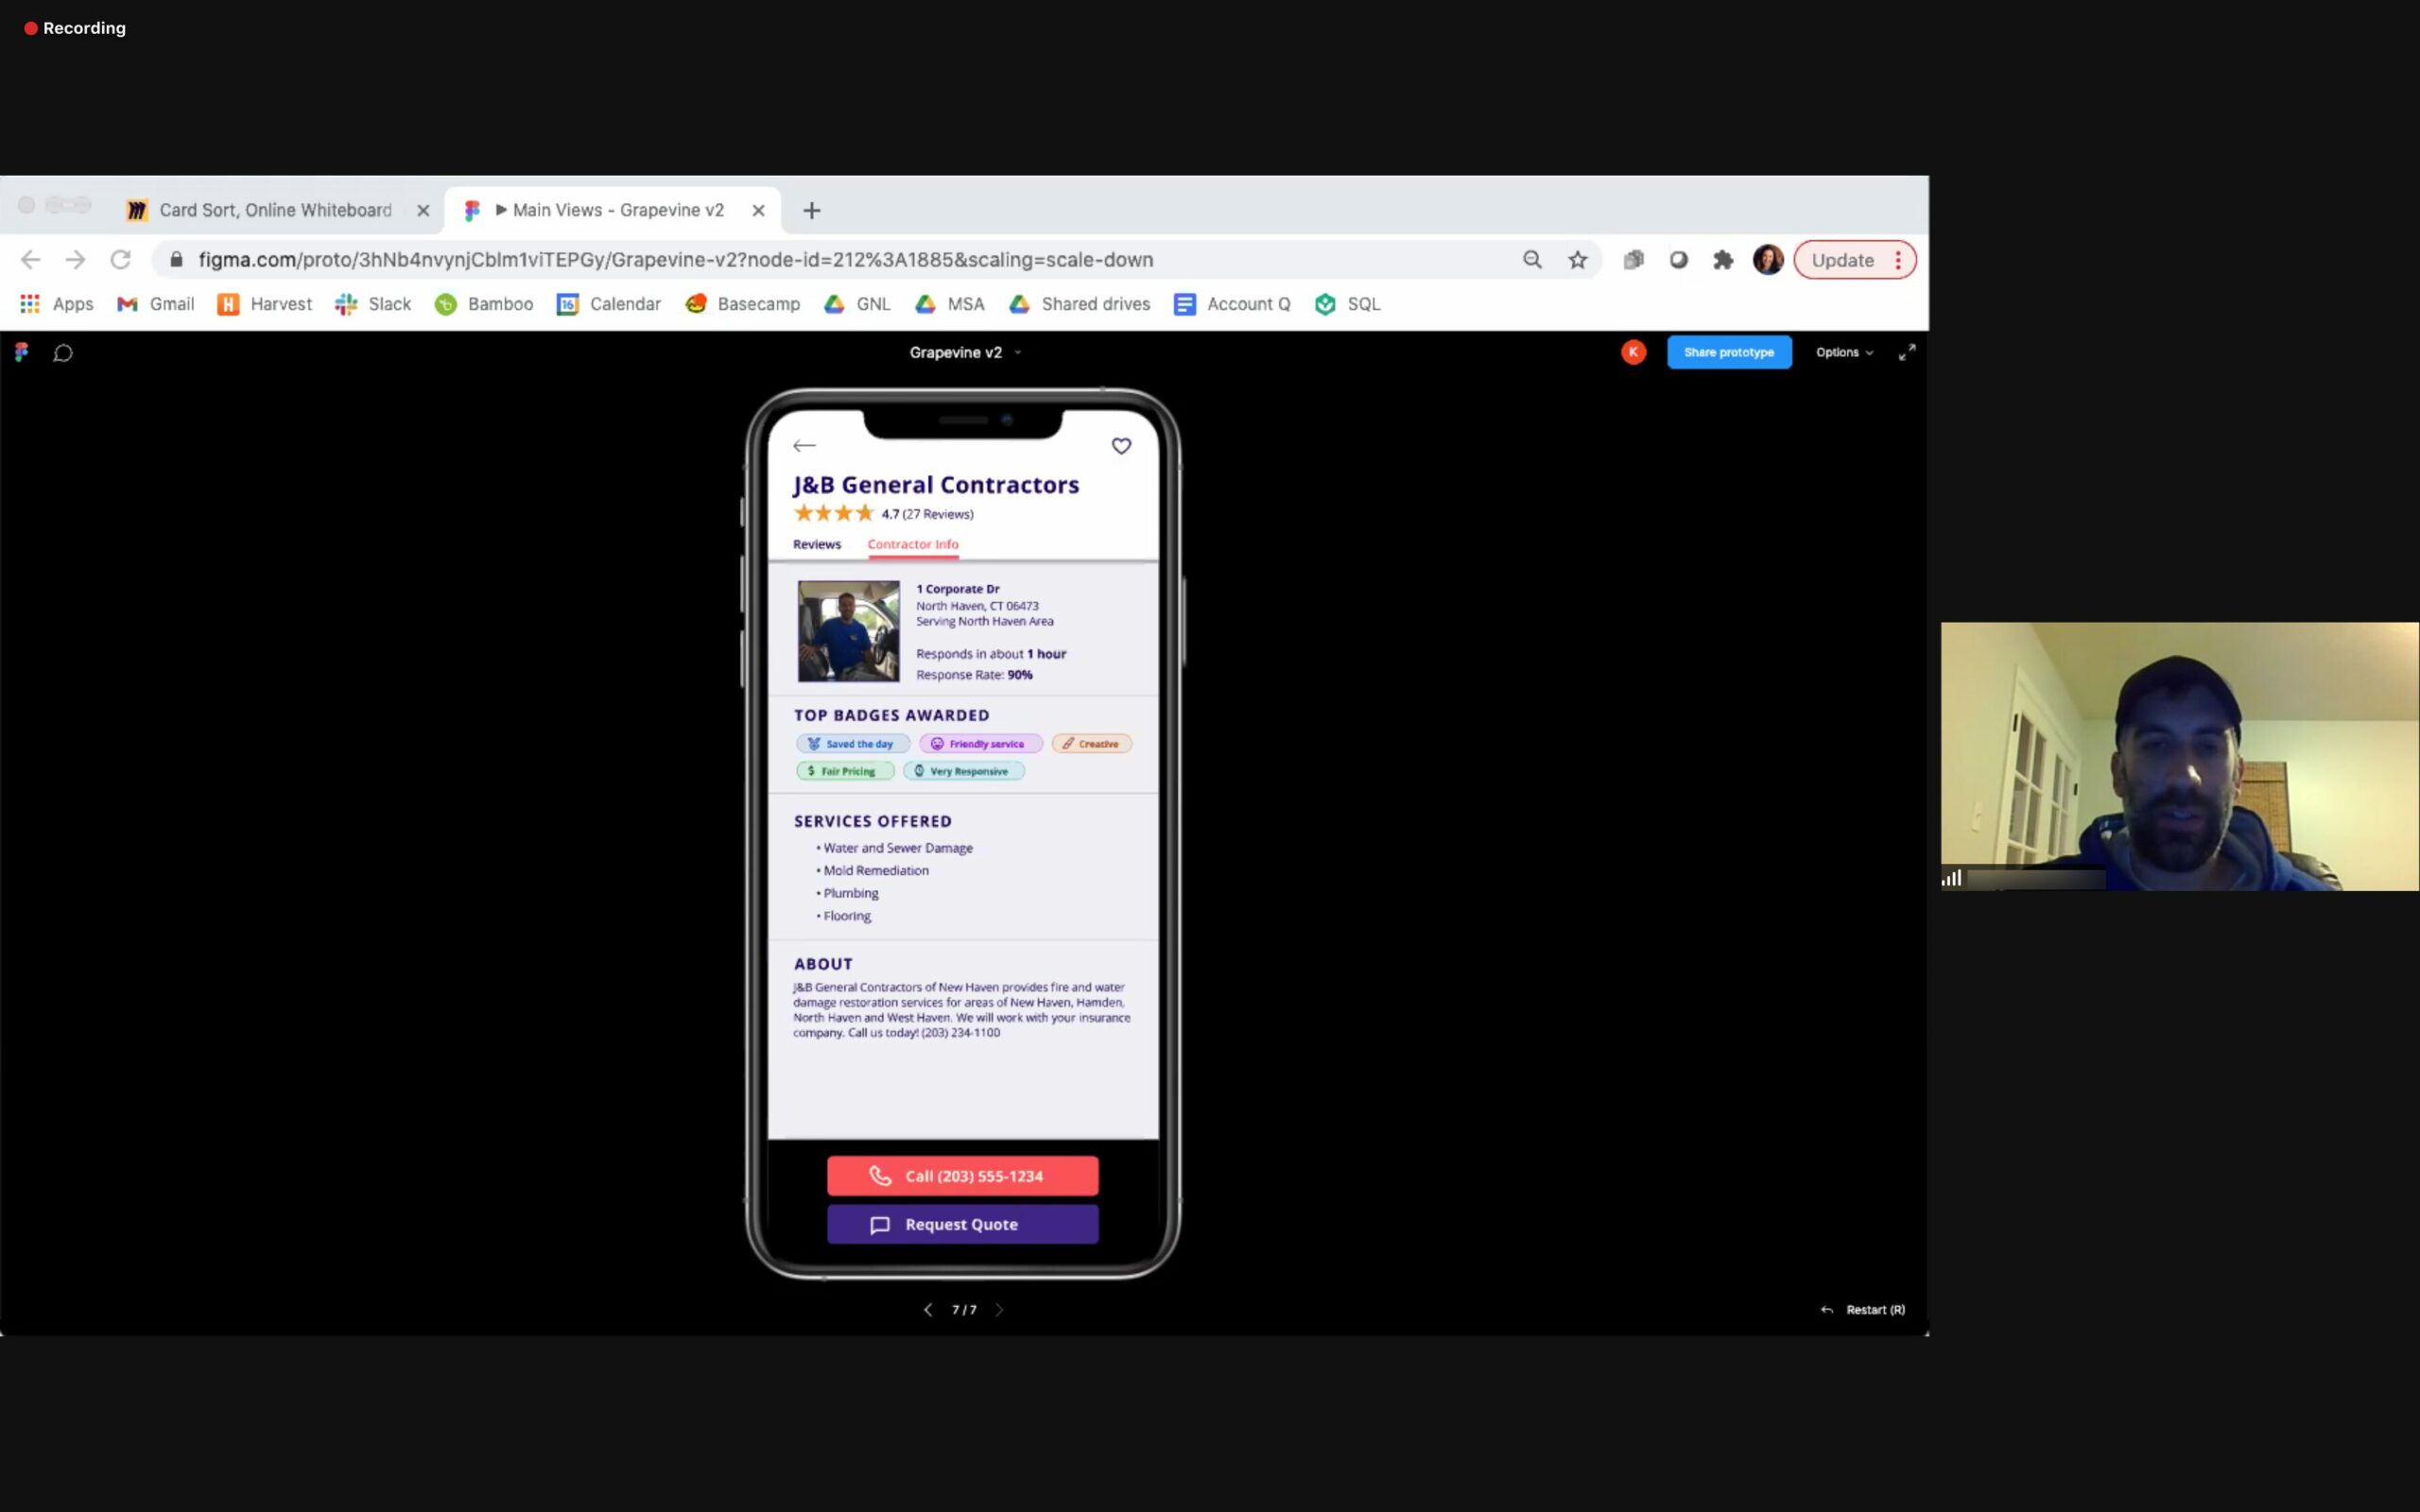The width and height of the screenshot is (2420, 1512).
Task: Click the back arrow in phone mockup
Action: point(804,446)
